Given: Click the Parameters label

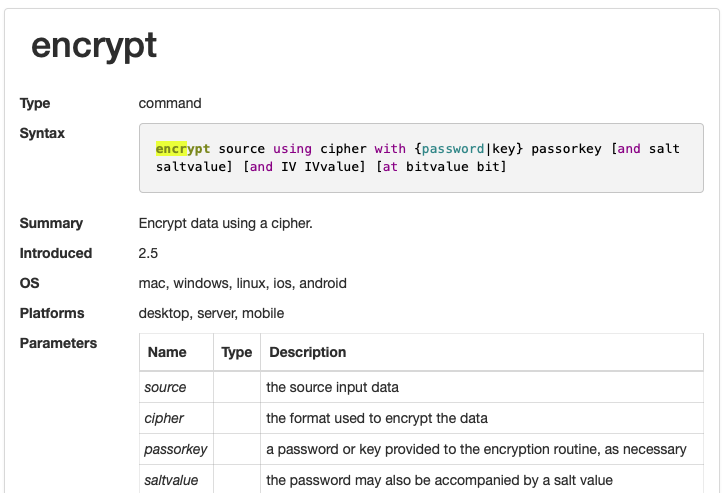Looking at the screenshot, I should (x=58, y=343).
